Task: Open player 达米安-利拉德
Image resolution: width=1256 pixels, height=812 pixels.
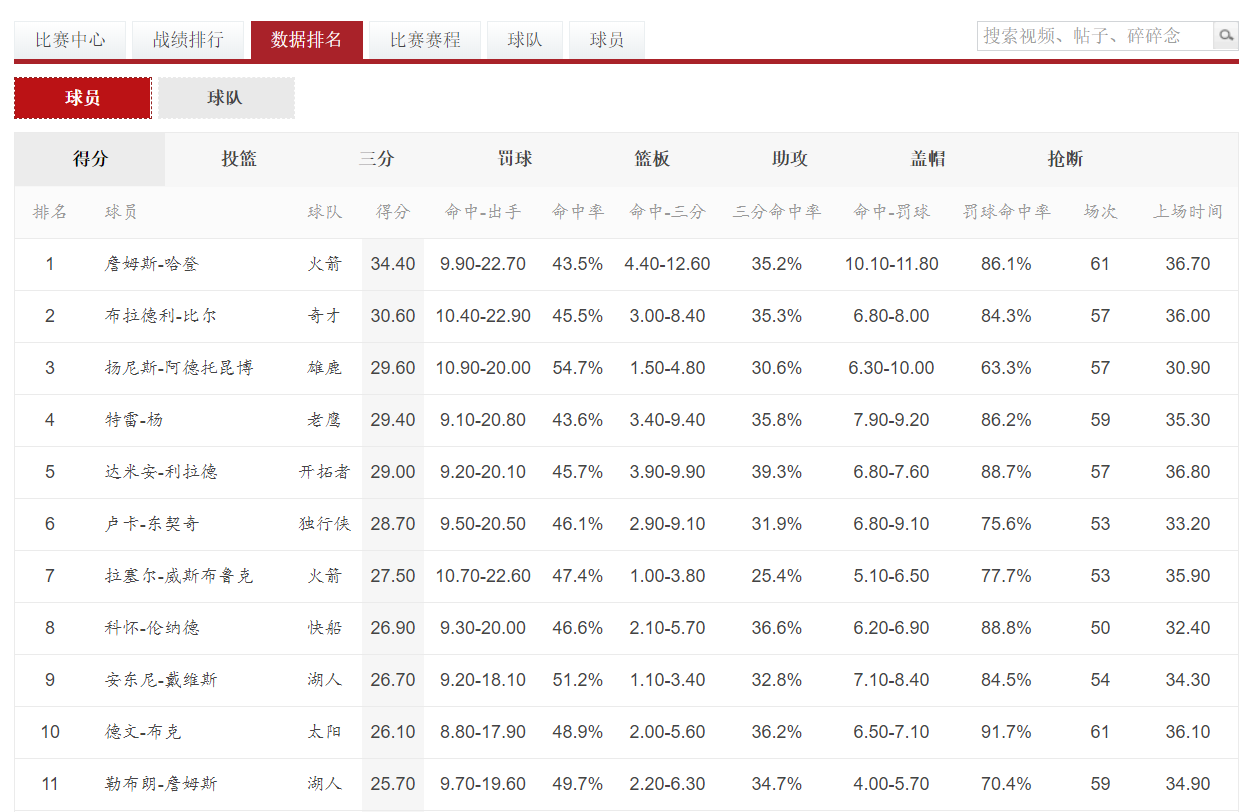Action: point(161,472)
